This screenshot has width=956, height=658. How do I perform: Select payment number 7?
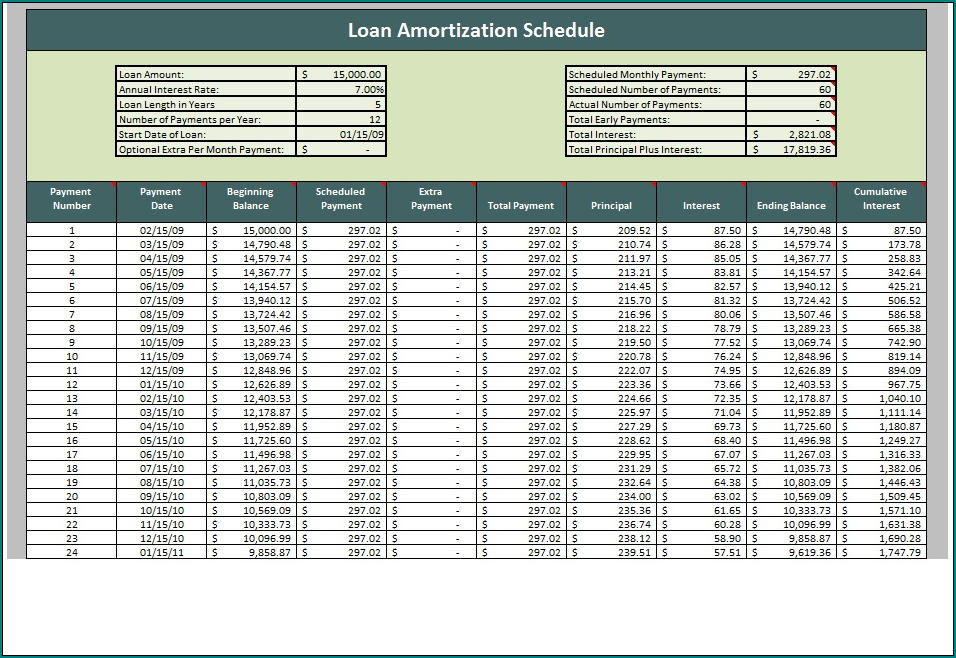(71, 315)
